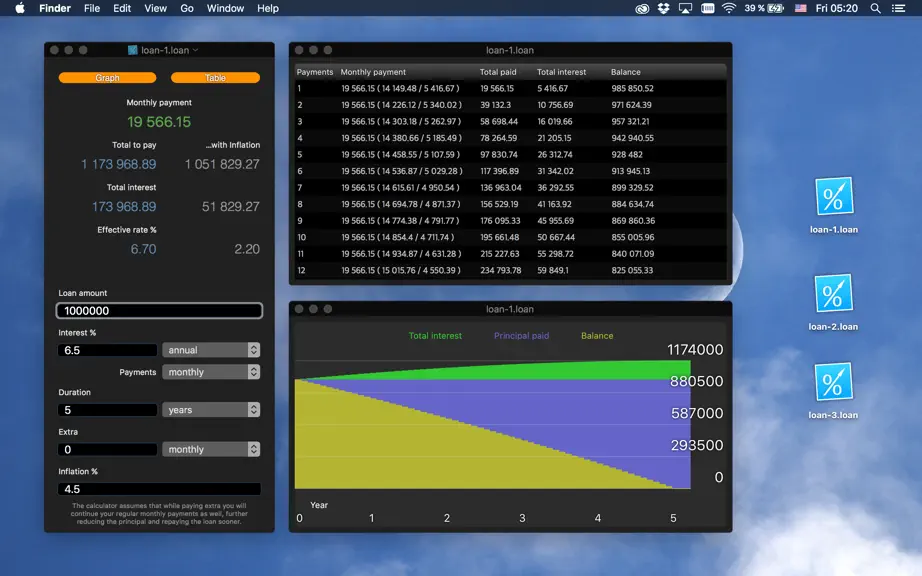Toggle the Table window button
922x576 pixels.
[215, 78]
